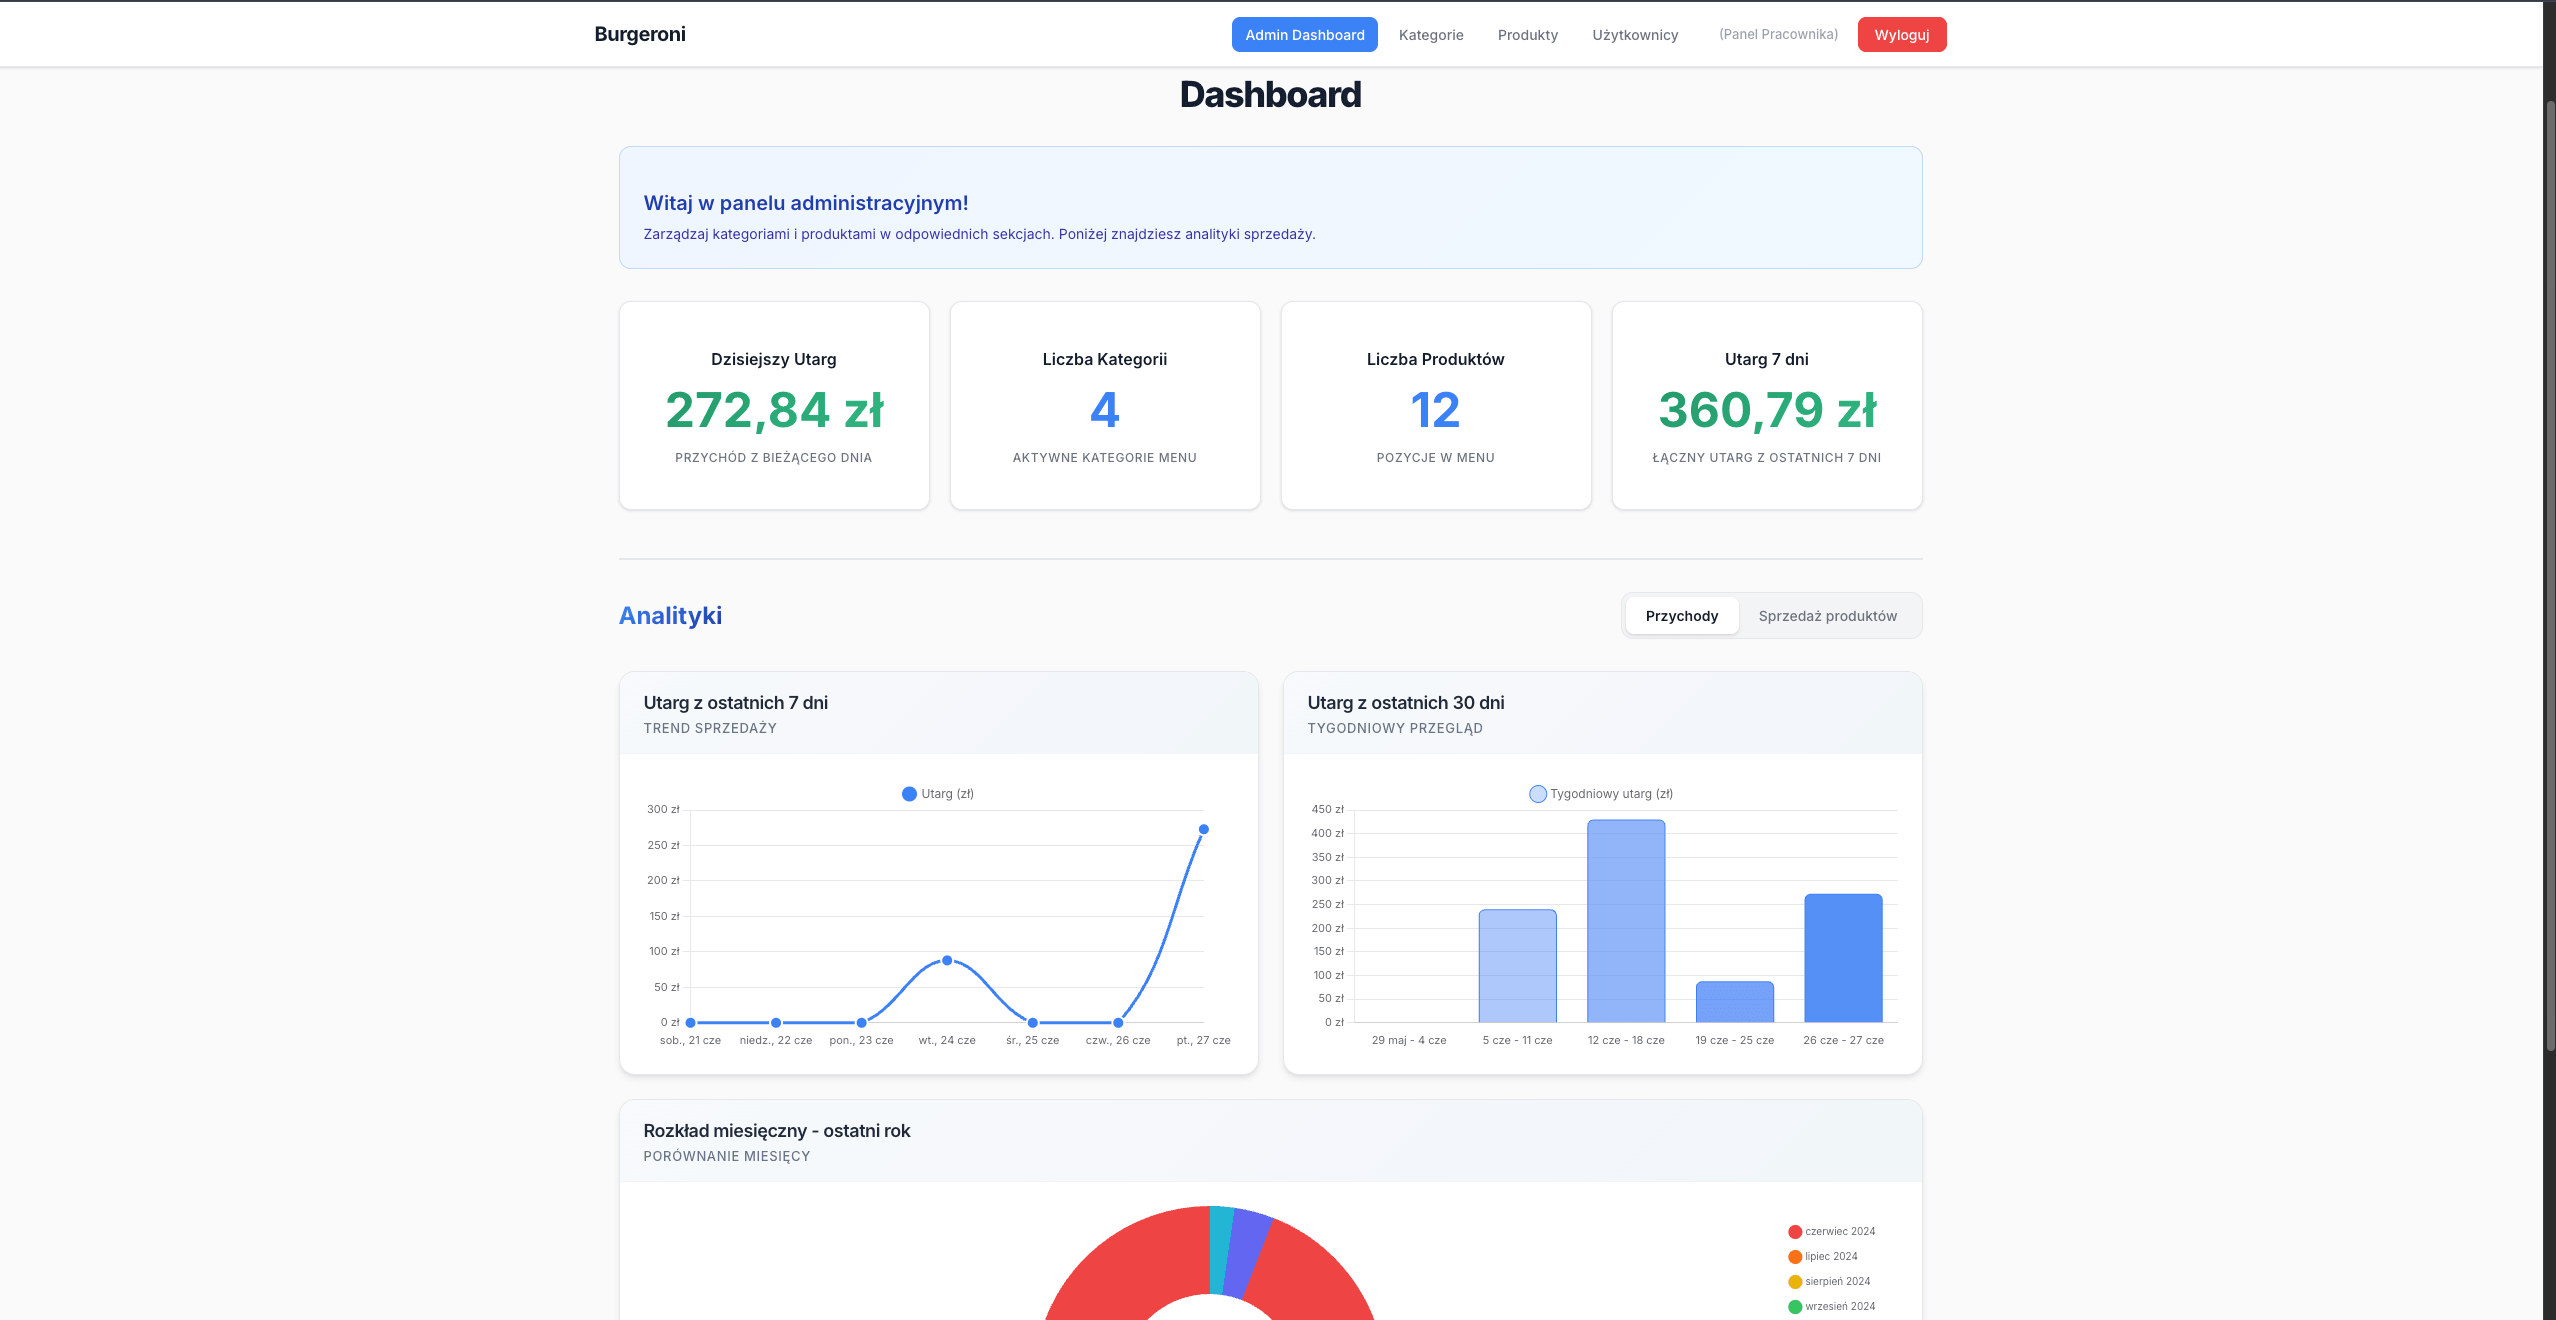Image resolution: width=2556 pixels, height=1320 pixels.
Task: Click the Liczba Kategorii value 4
Action: click(x=1105, y=410)
